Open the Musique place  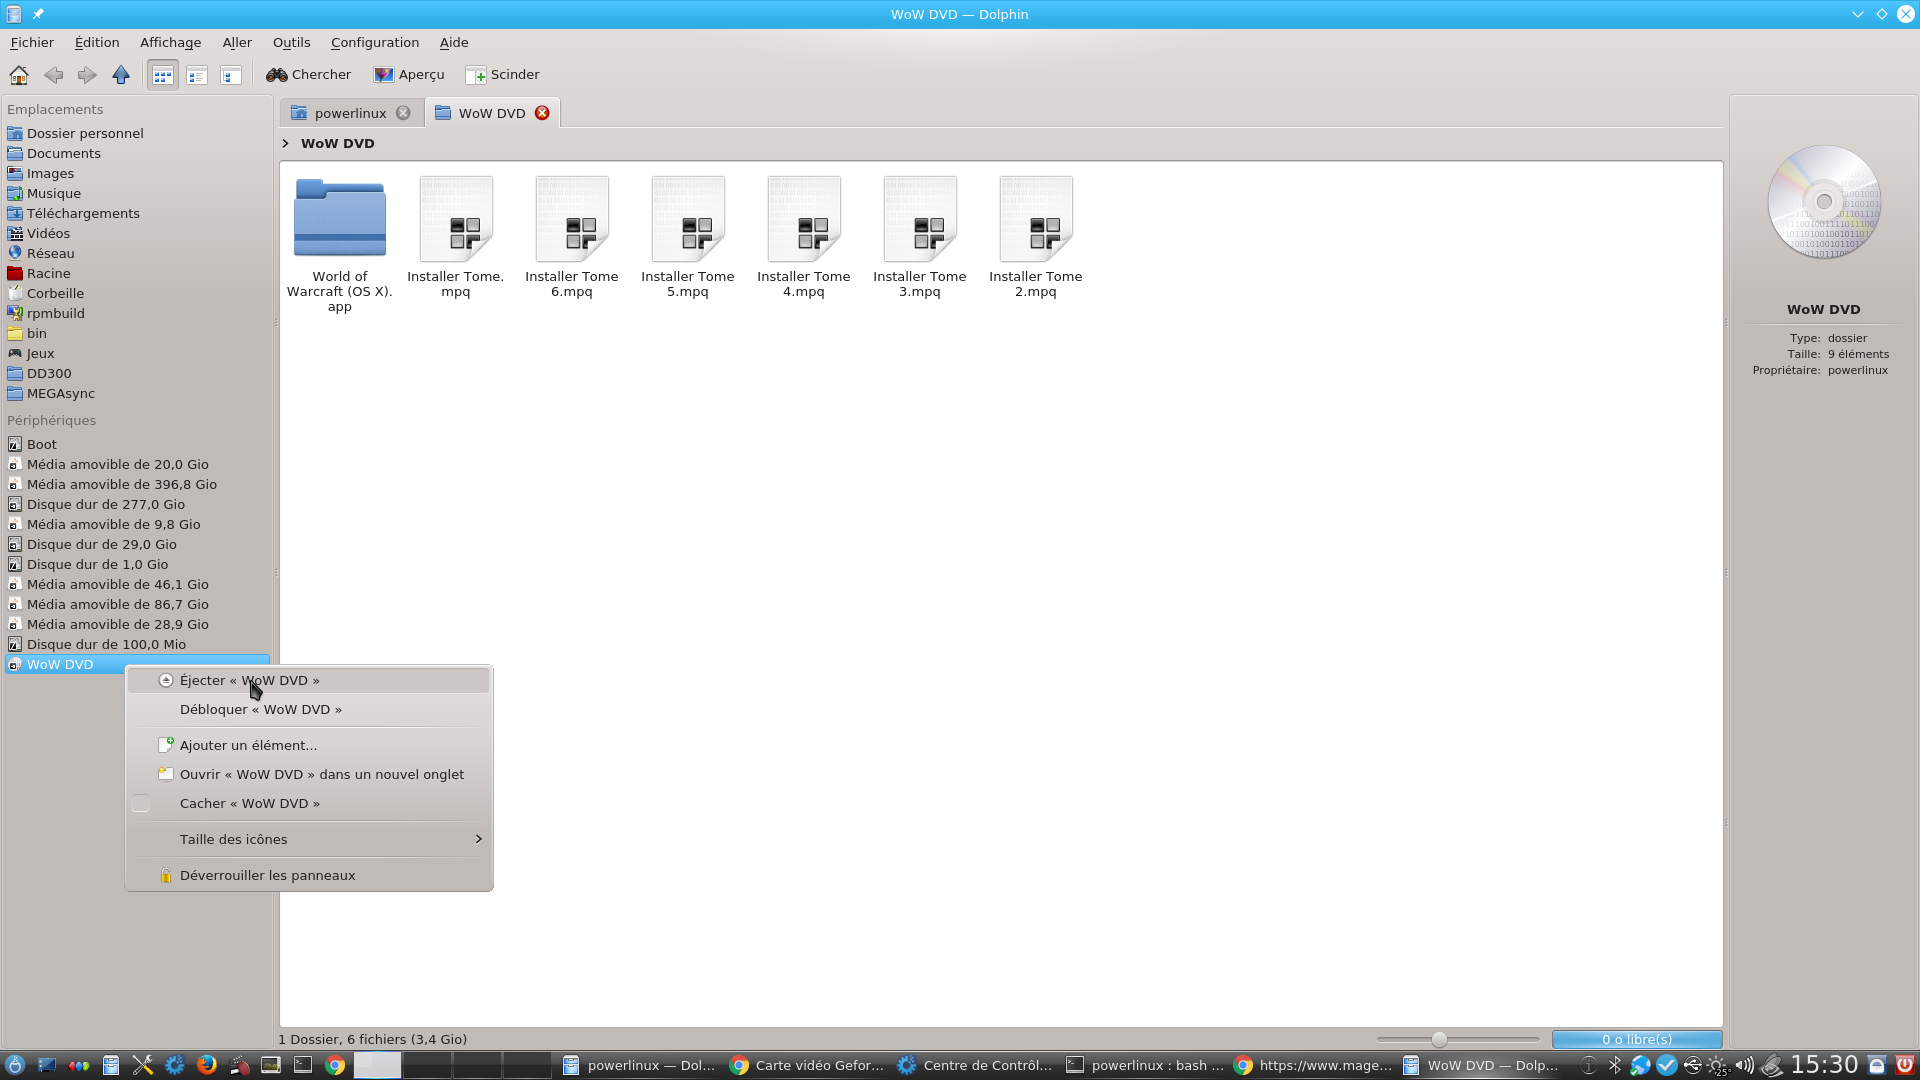click(x=137, y=193)
